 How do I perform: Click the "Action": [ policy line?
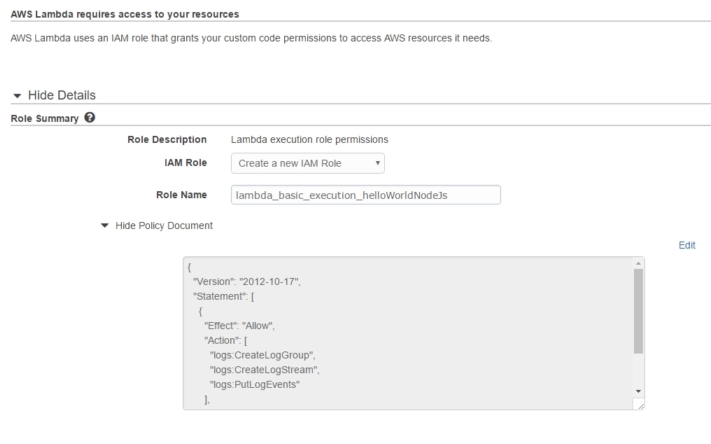pos(225,341)
